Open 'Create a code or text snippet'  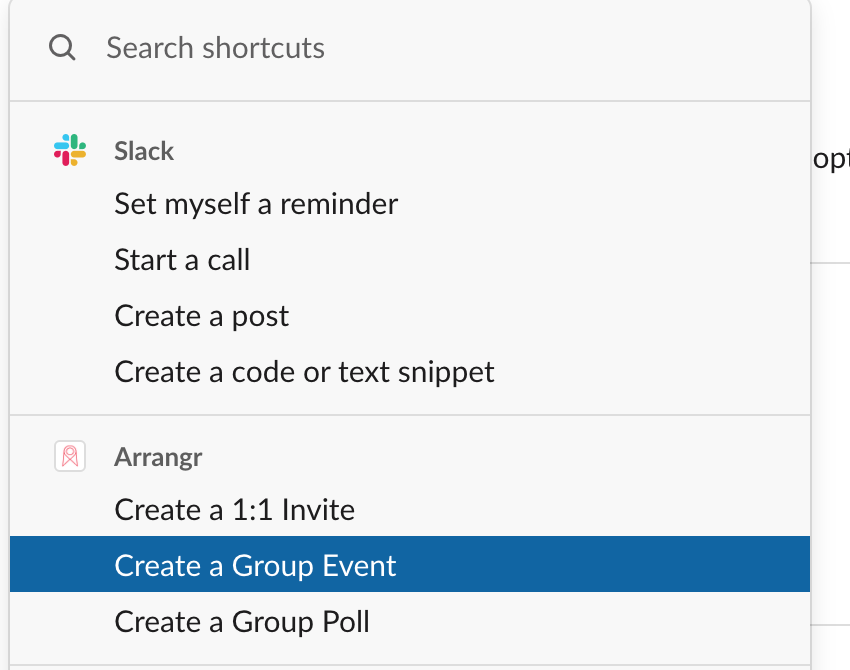tap(304, 372)
